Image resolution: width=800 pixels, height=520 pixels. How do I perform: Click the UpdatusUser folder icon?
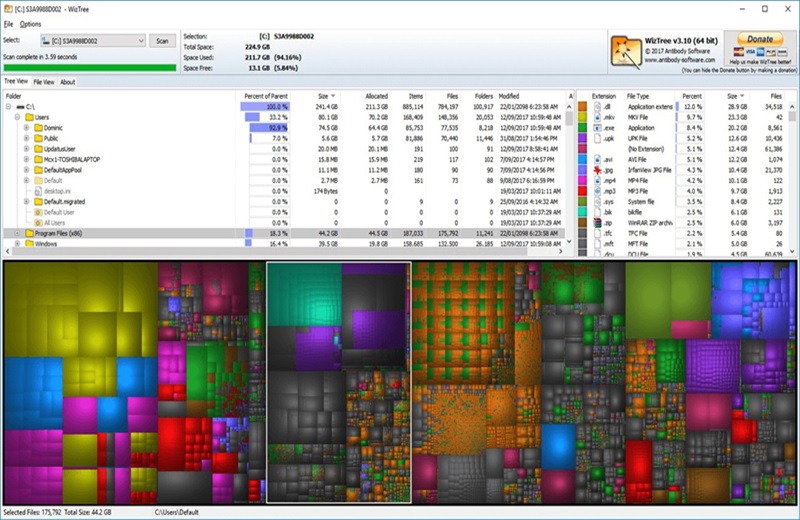point(38,149)
